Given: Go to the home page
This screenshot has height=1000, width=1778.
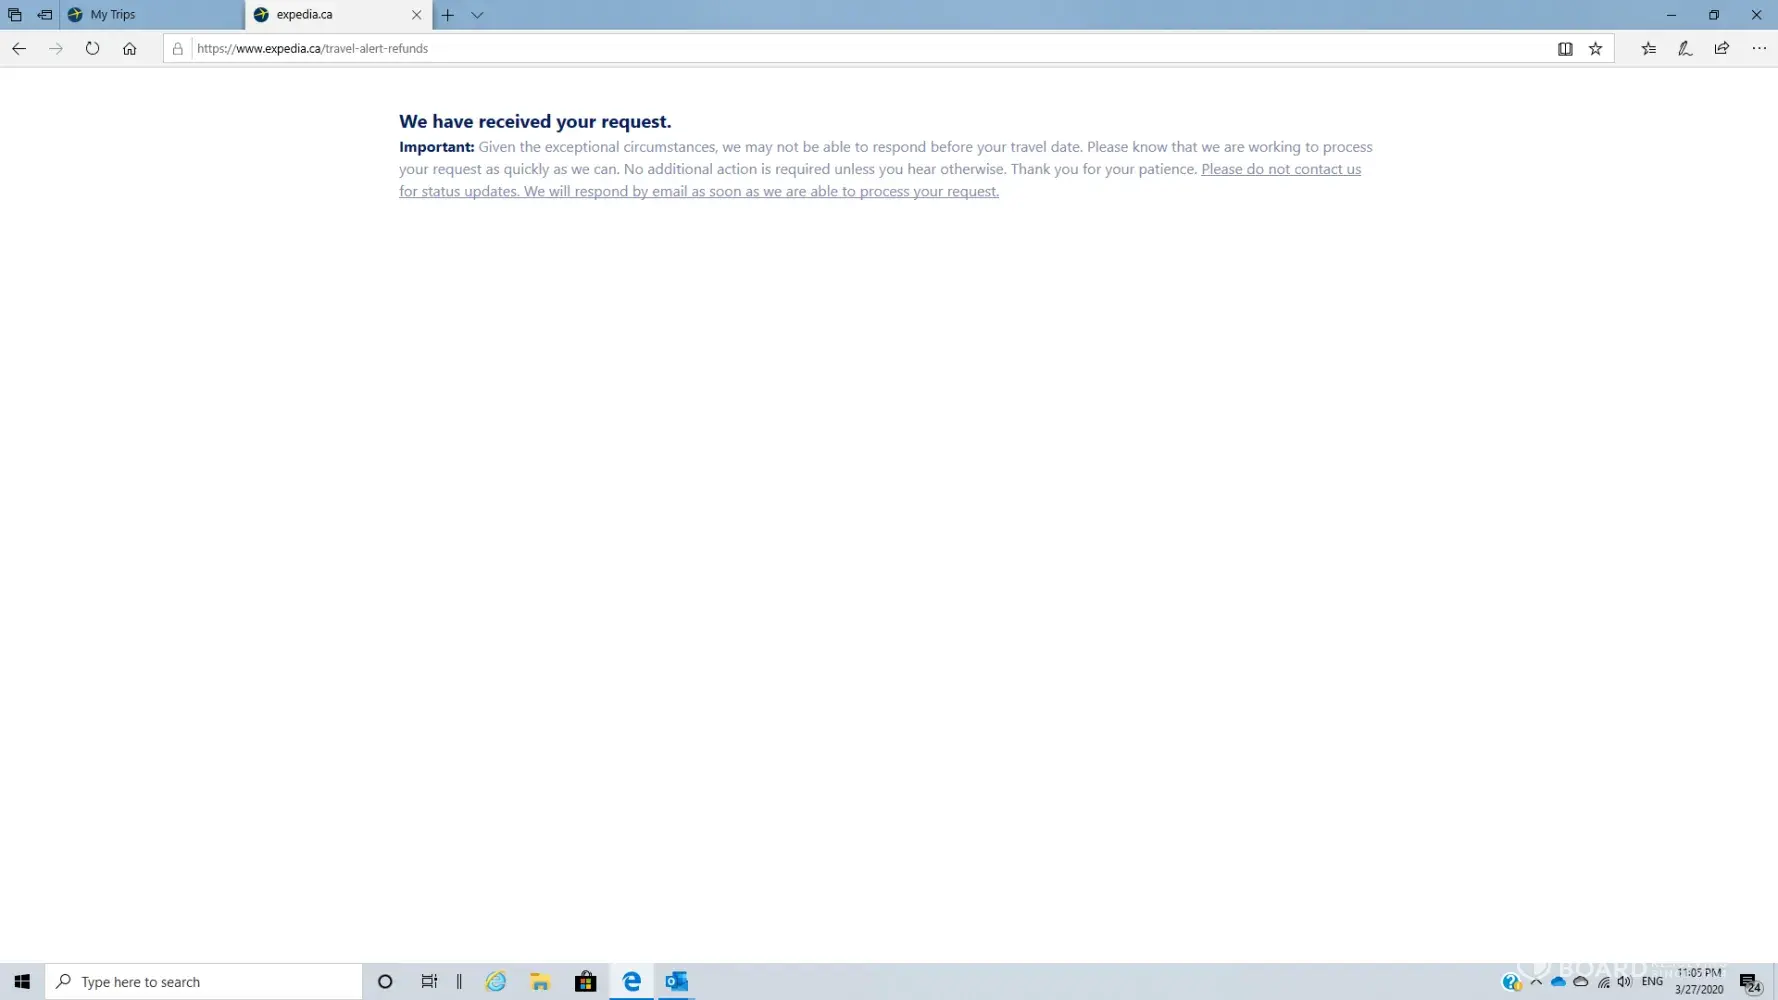Looking at the screenshot, I should (130, 48).
